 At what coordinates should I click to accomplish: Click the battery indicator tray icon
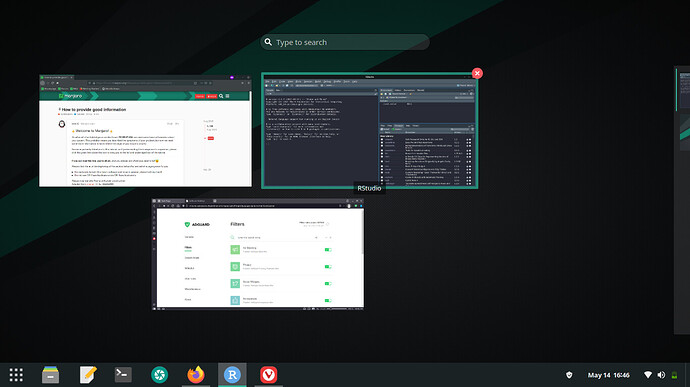click(674, 375)
